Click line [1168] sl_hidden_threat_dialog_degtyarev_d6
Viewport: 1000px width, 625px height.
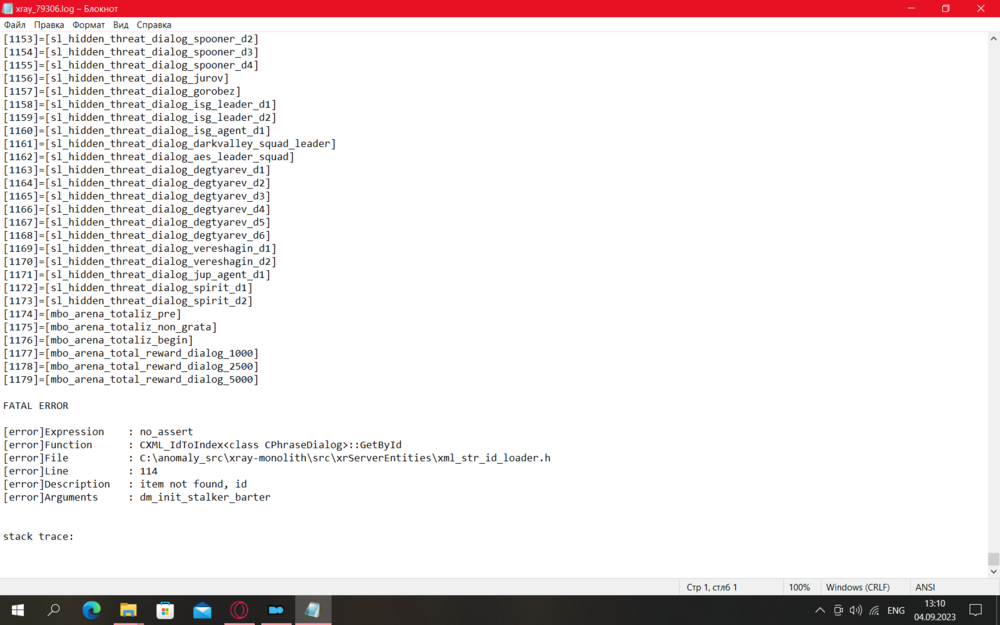pos(137,235)
